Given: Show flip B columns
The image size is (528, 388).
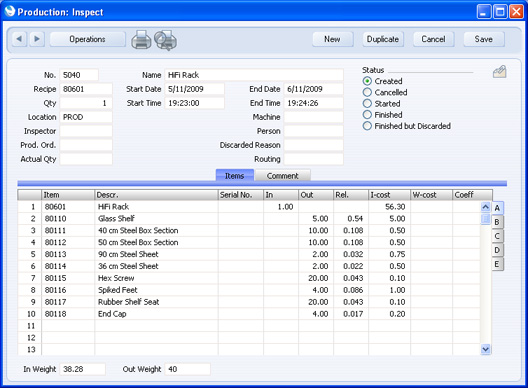Looking at the screenshot, I should pos(497,222).
